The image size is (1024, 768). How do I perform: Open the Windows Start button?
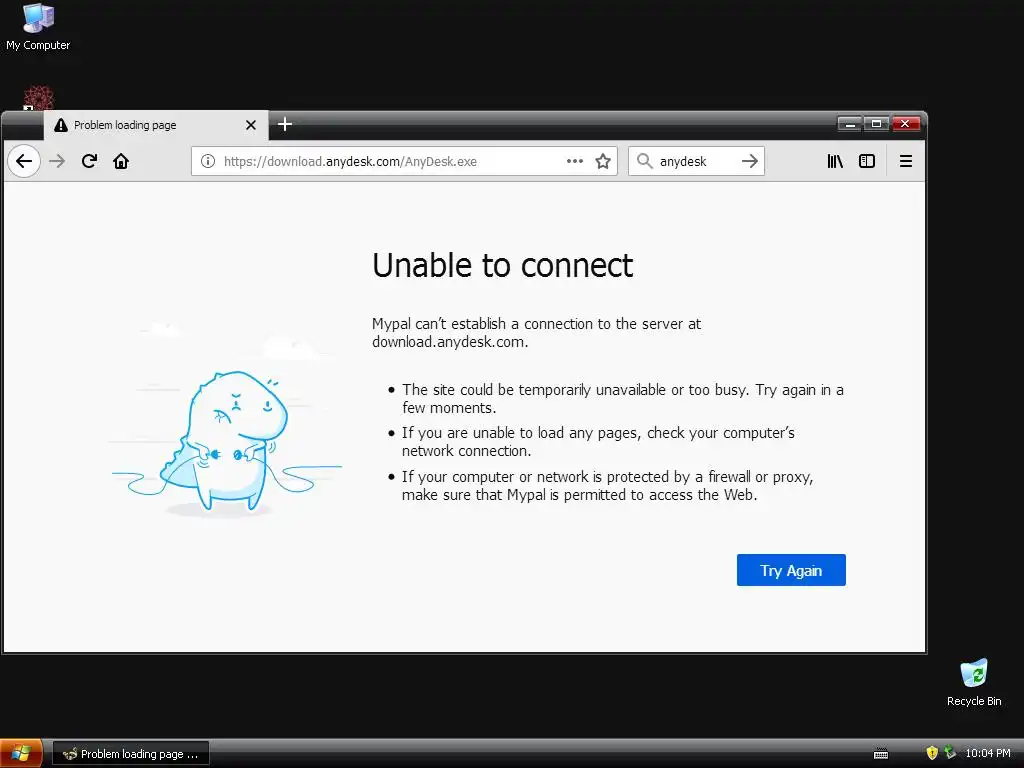22,754
